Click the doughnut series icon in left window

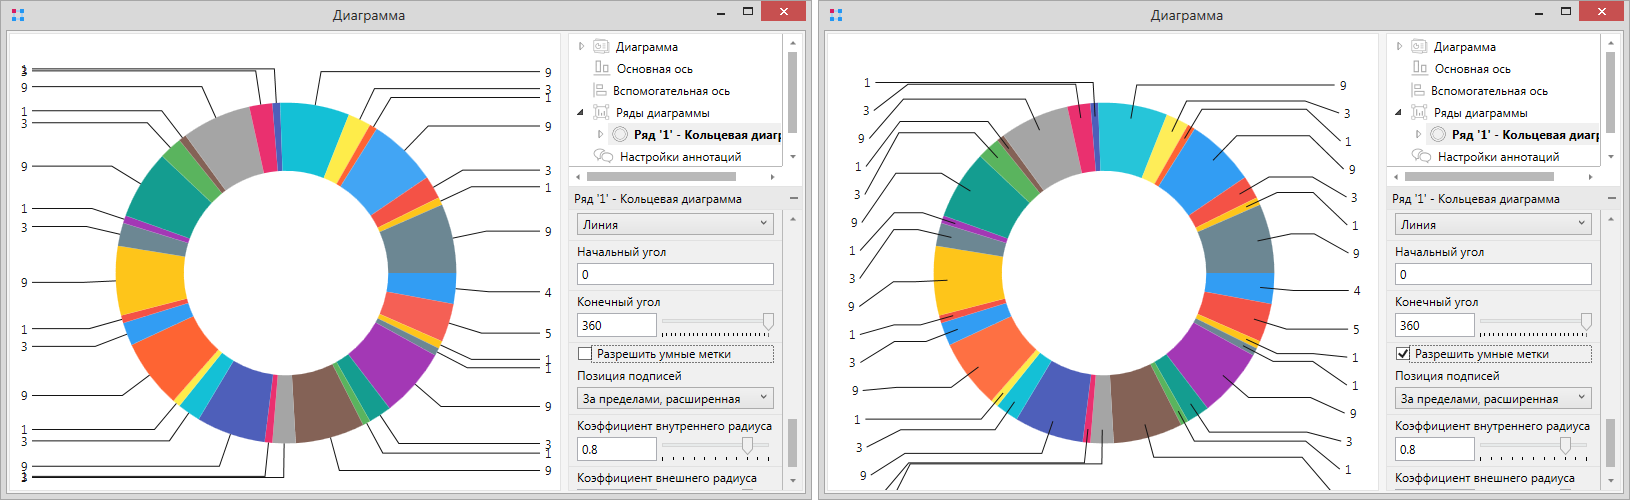pyautogui.click(x=620, y=134)
